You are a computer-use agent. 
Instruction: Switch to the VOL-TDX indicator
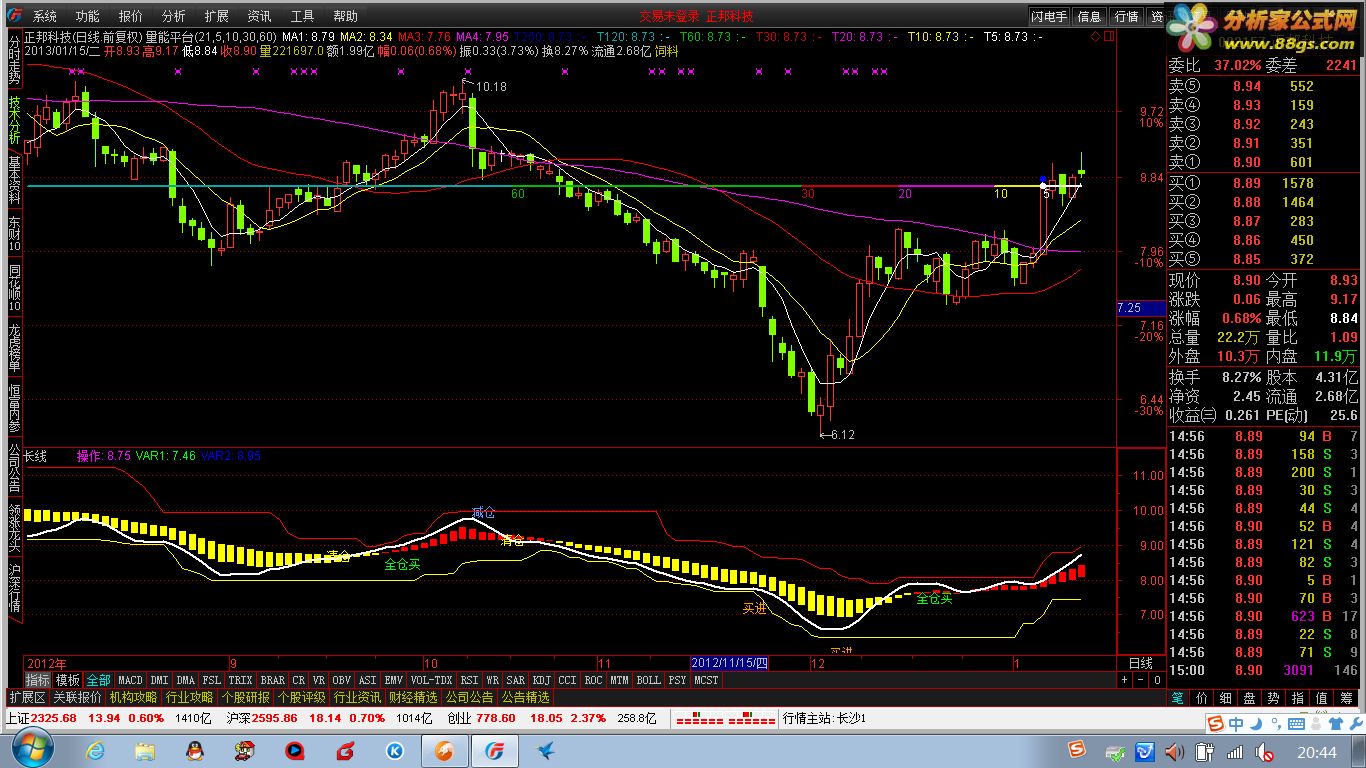(431, 680)
